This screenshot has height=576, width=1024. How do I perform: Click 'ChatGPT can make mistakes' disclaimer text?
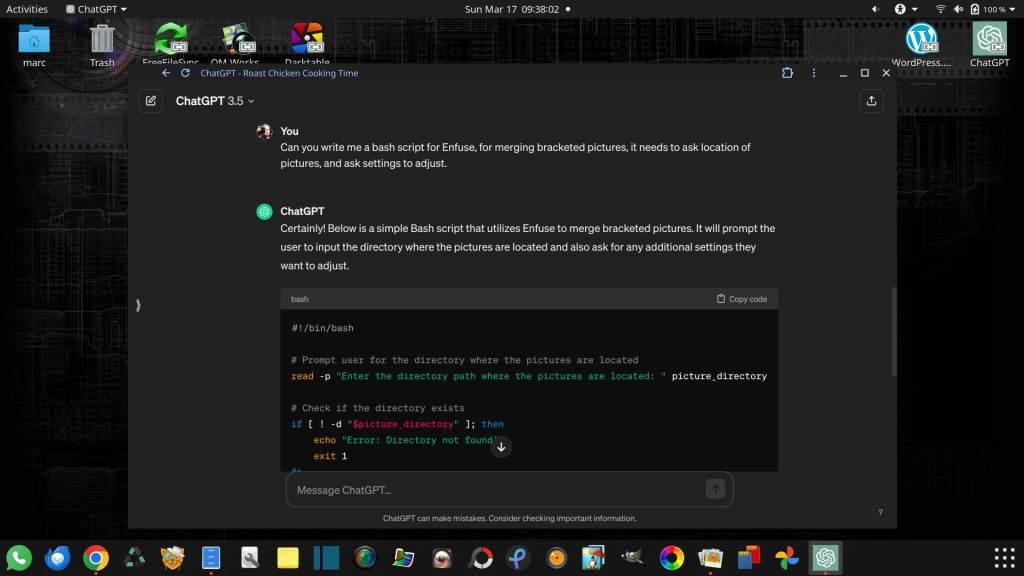[509, 519]
